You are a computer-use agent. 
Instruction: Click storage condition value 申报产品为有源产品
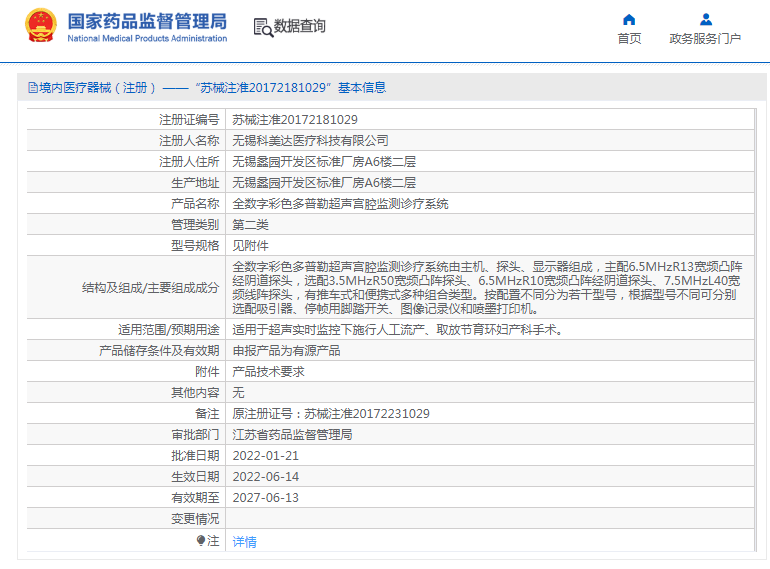[286, 351]
